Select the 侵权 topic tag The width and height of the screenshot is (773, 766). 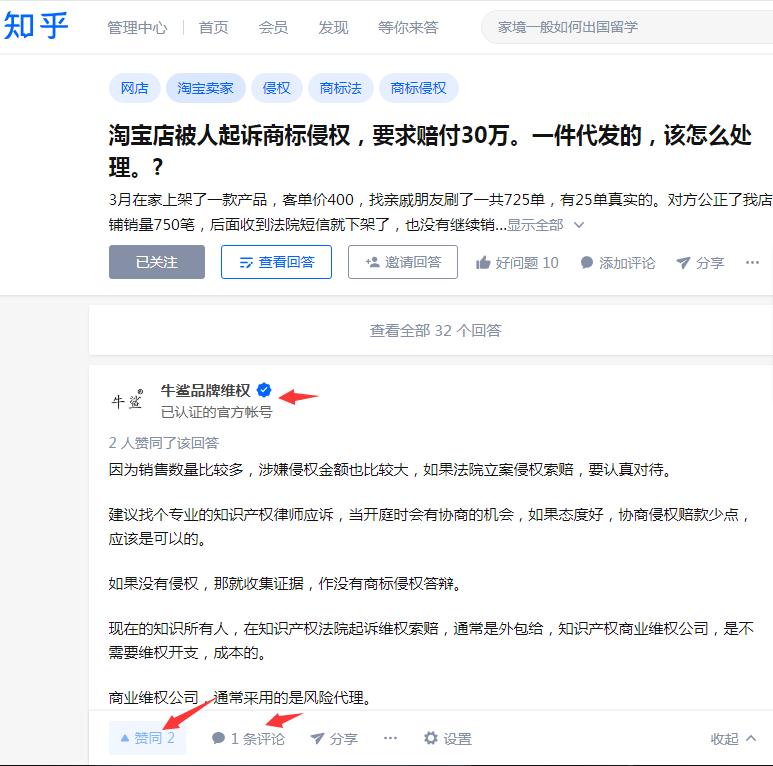tap(277, 88)
